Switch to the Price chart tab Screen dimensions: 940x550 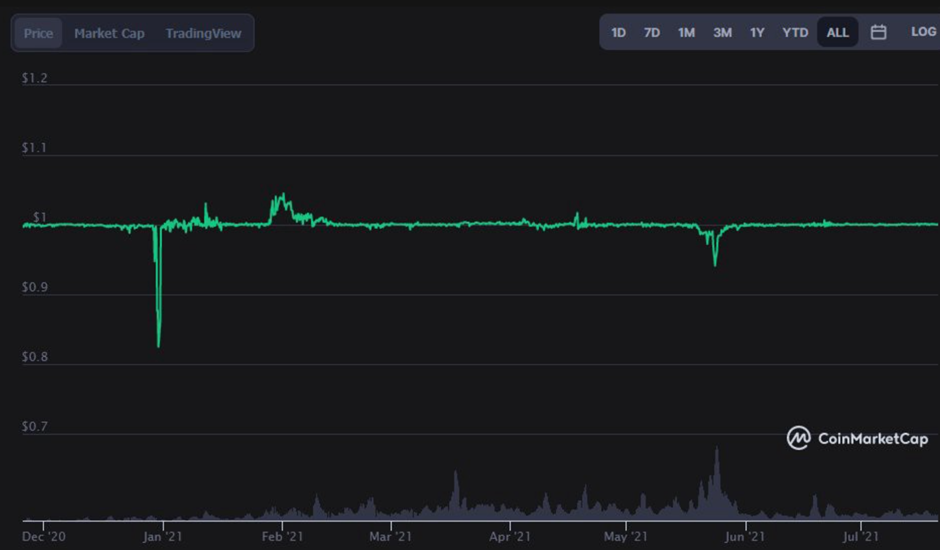[x=39, y=33]
